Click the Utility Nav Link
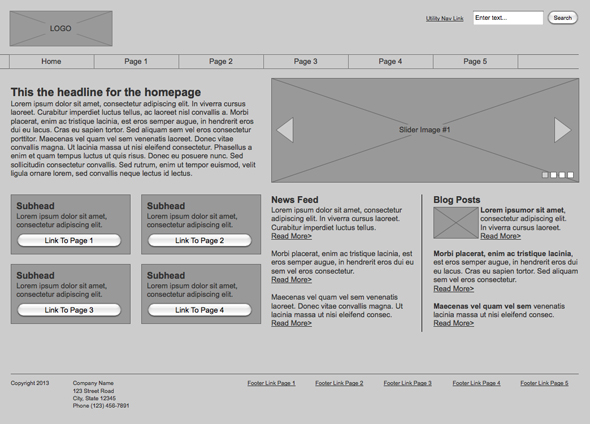This screenshot has width=590, height=424. [444, 18]
